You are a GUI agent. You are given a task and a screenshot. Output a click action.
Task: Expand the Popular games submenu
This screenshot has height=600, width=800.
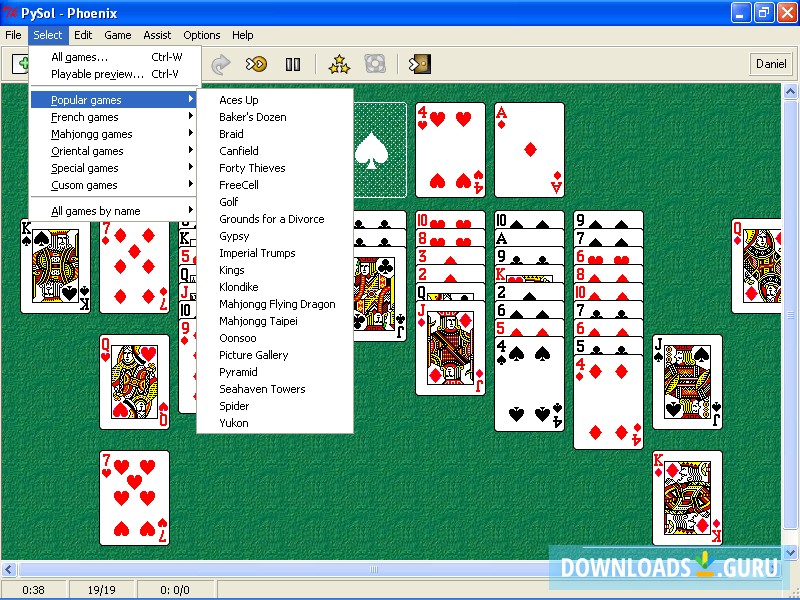coord(113,100)
